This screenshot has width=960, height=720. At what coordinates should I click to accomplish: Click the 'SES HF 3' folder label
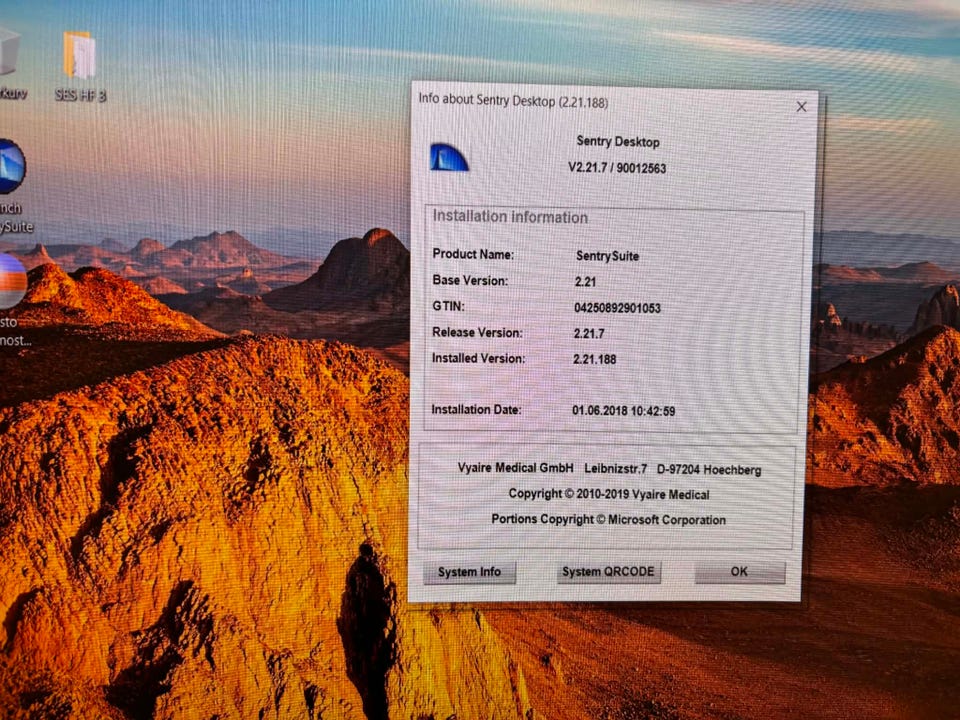[x=80, y=95]
